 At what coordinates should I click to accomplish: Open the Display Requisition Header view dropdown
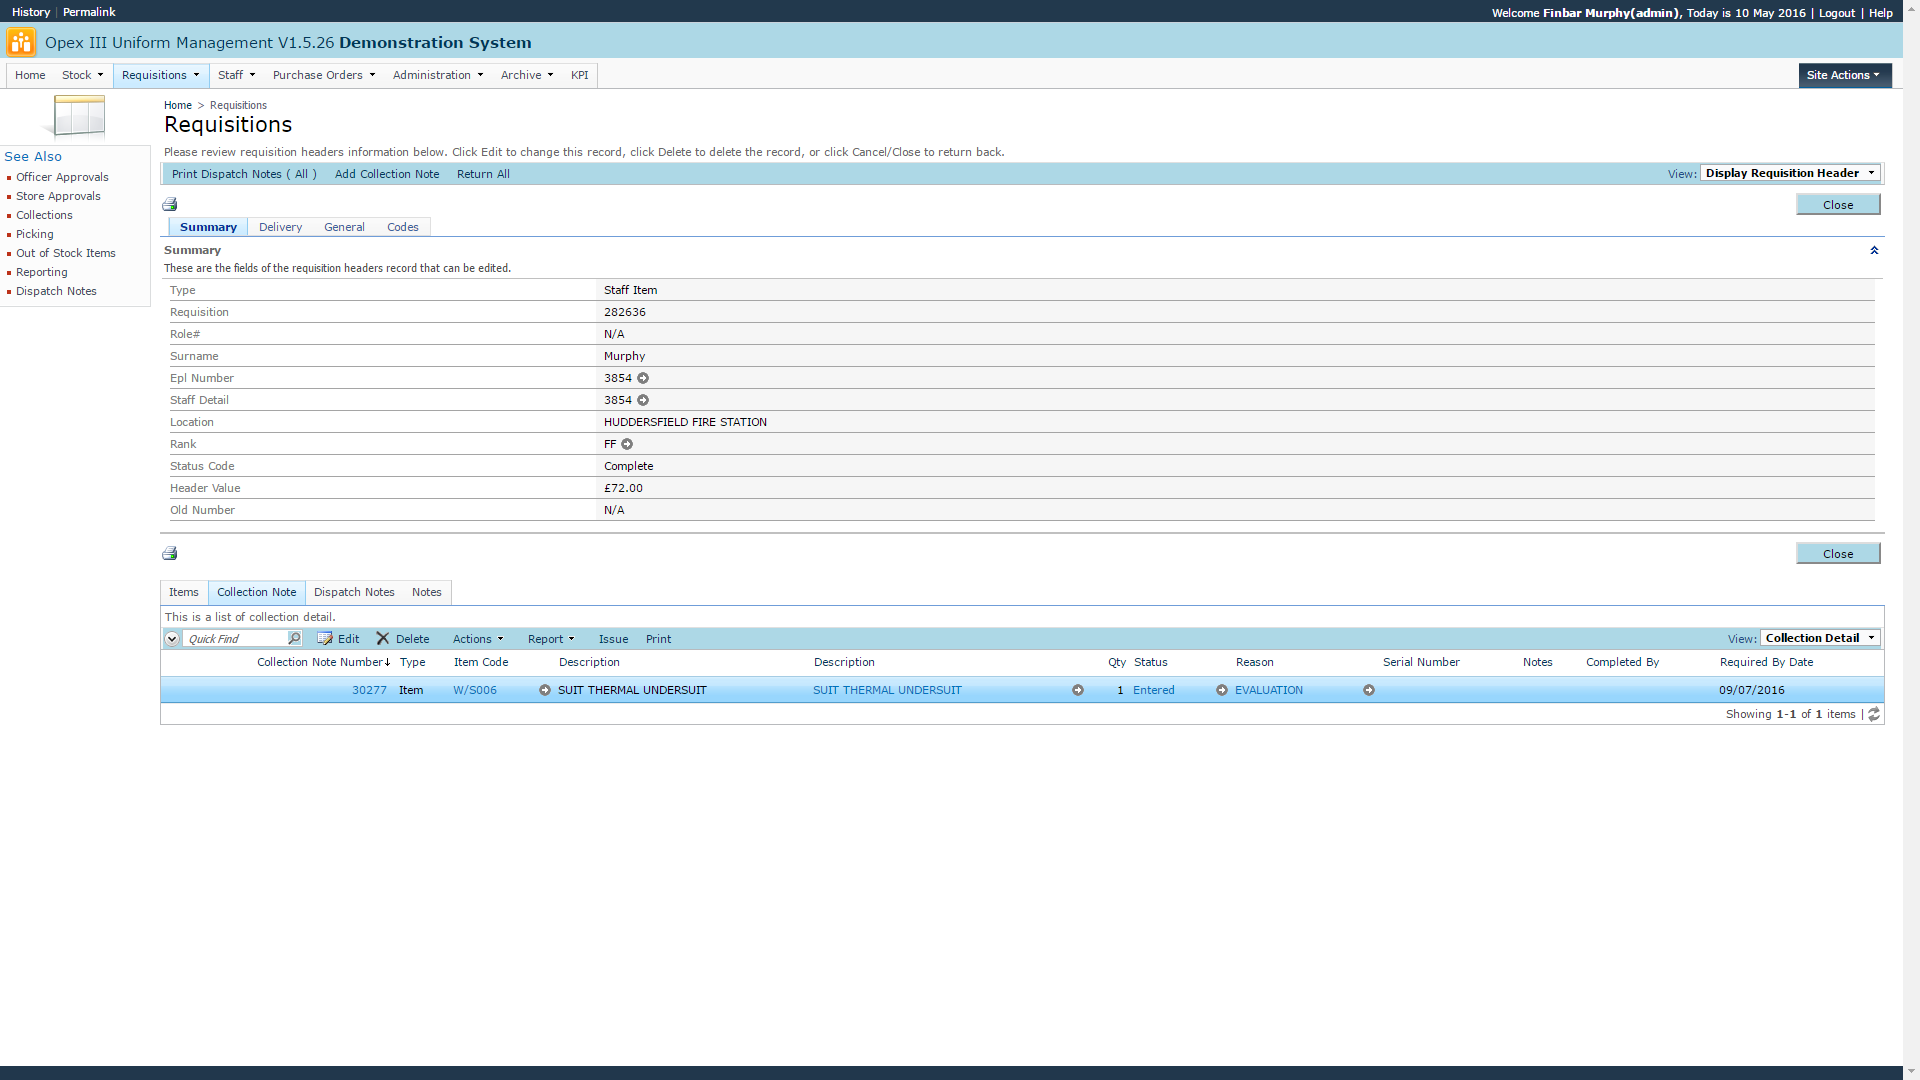pos(1790,173)
